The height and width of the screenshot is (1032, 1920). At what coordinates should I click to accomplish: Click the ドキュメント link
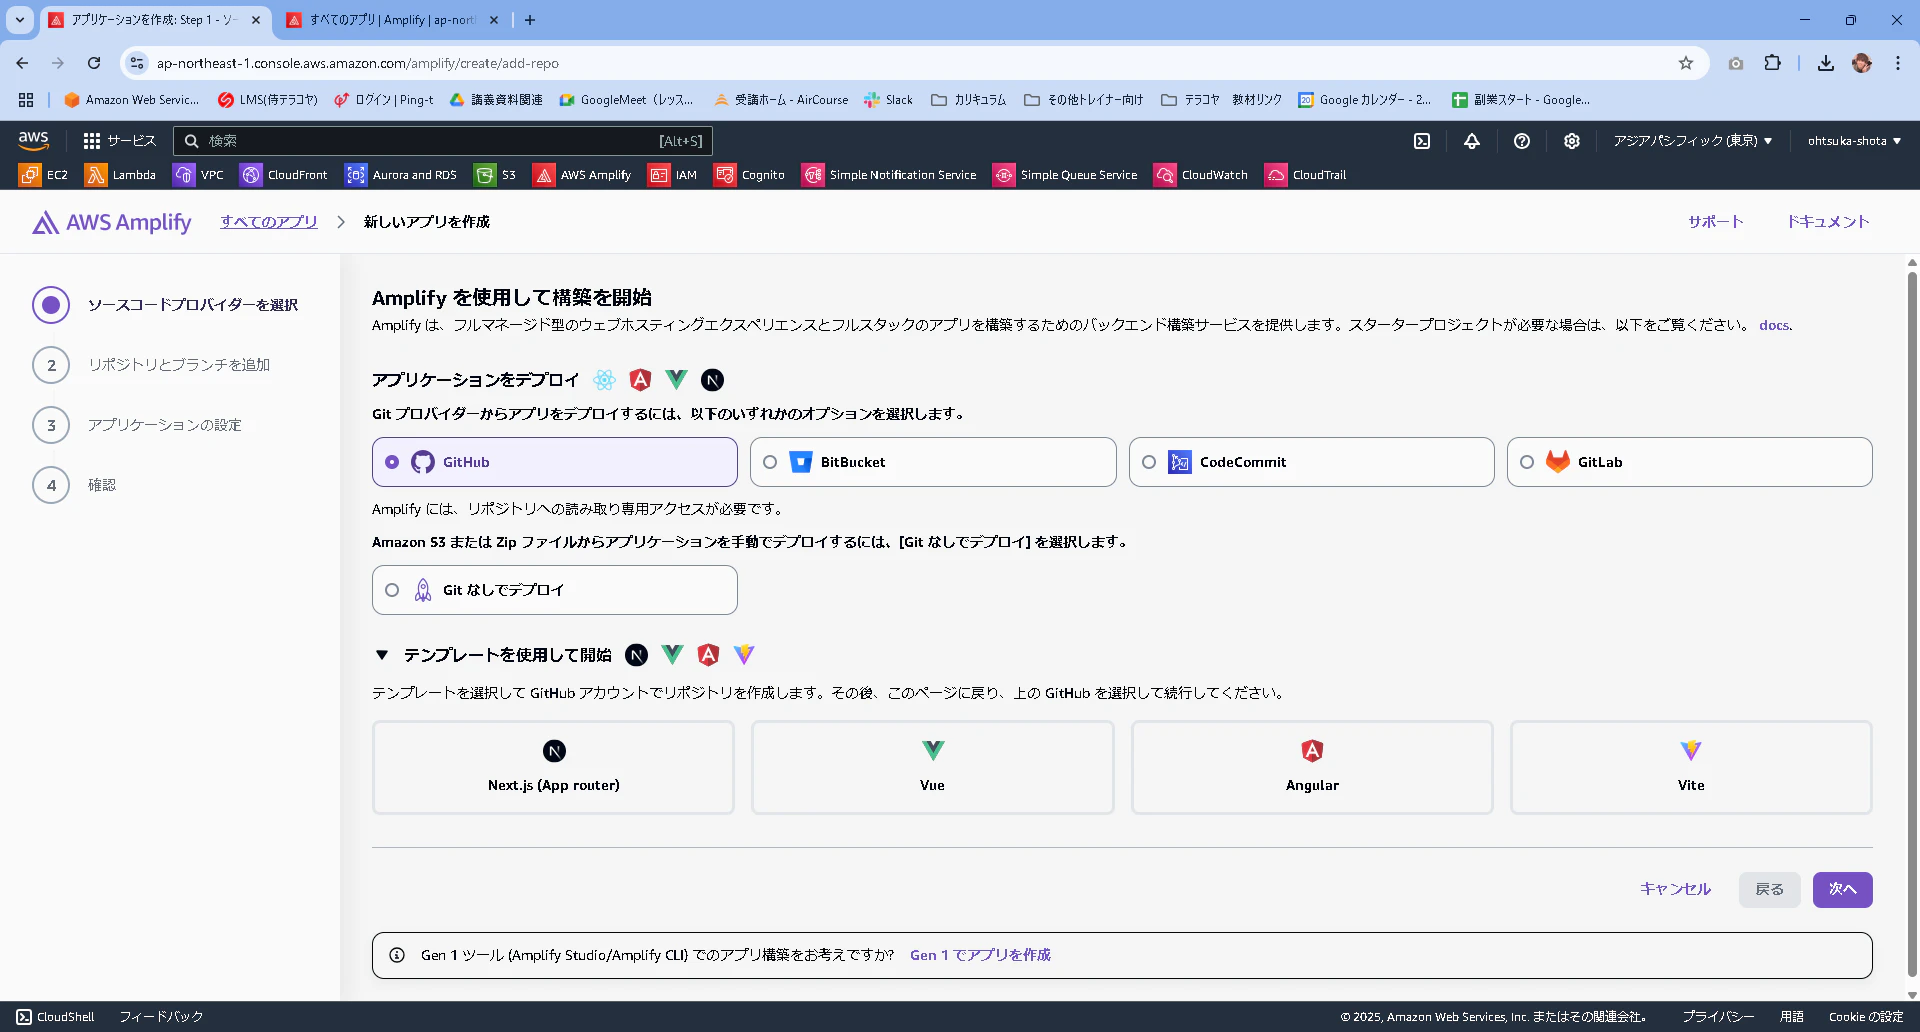tap(1828, 222)
